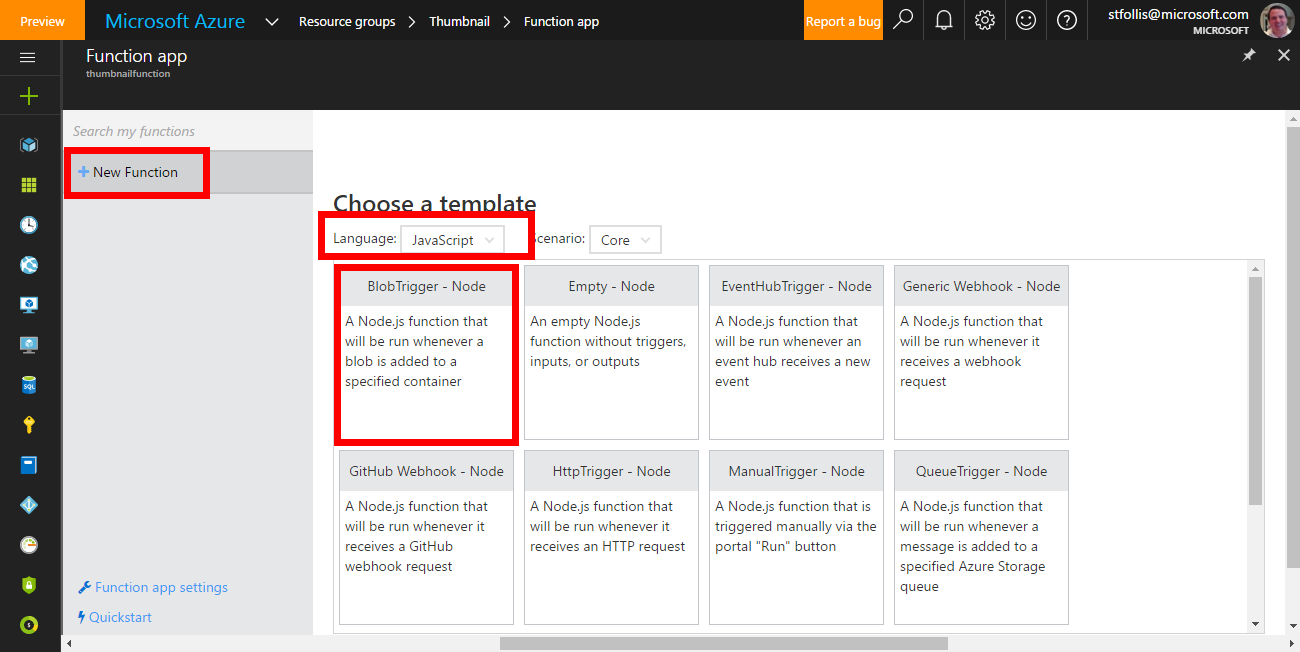
Task: Click the New Function button
Action: point(135,172)
